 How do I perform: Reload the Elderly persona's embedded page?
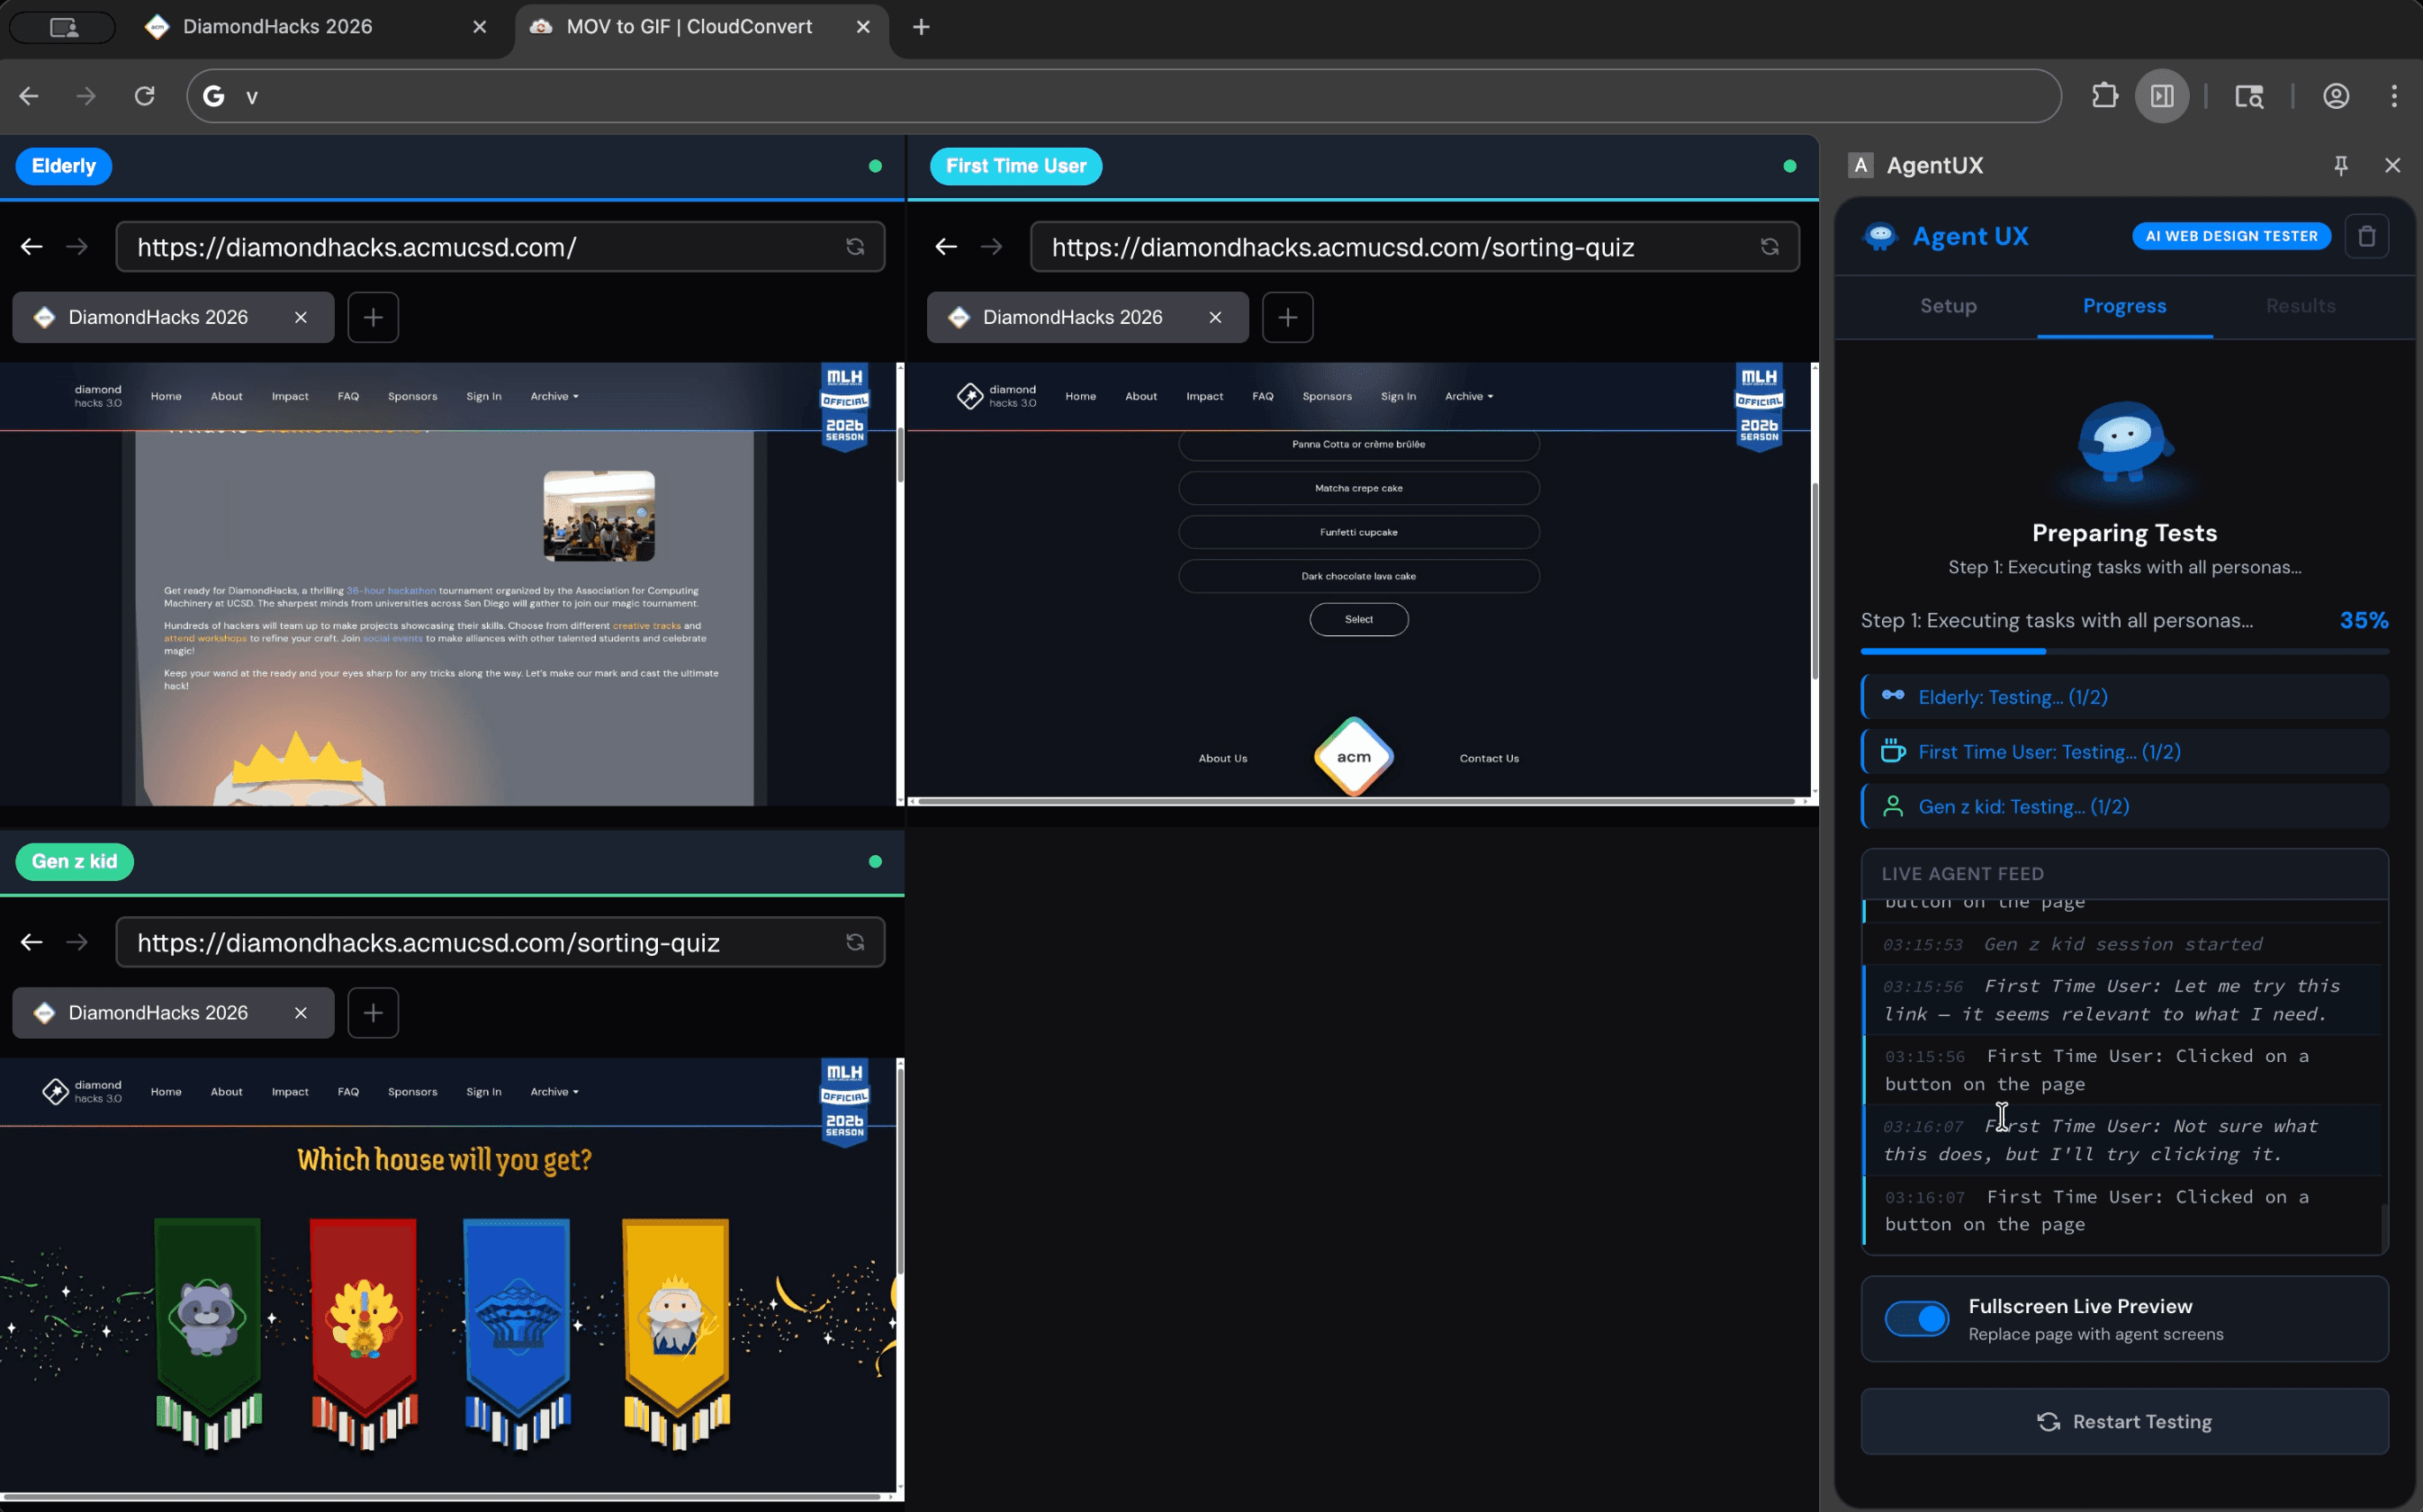pyautogui.click(x=855, y=247)
